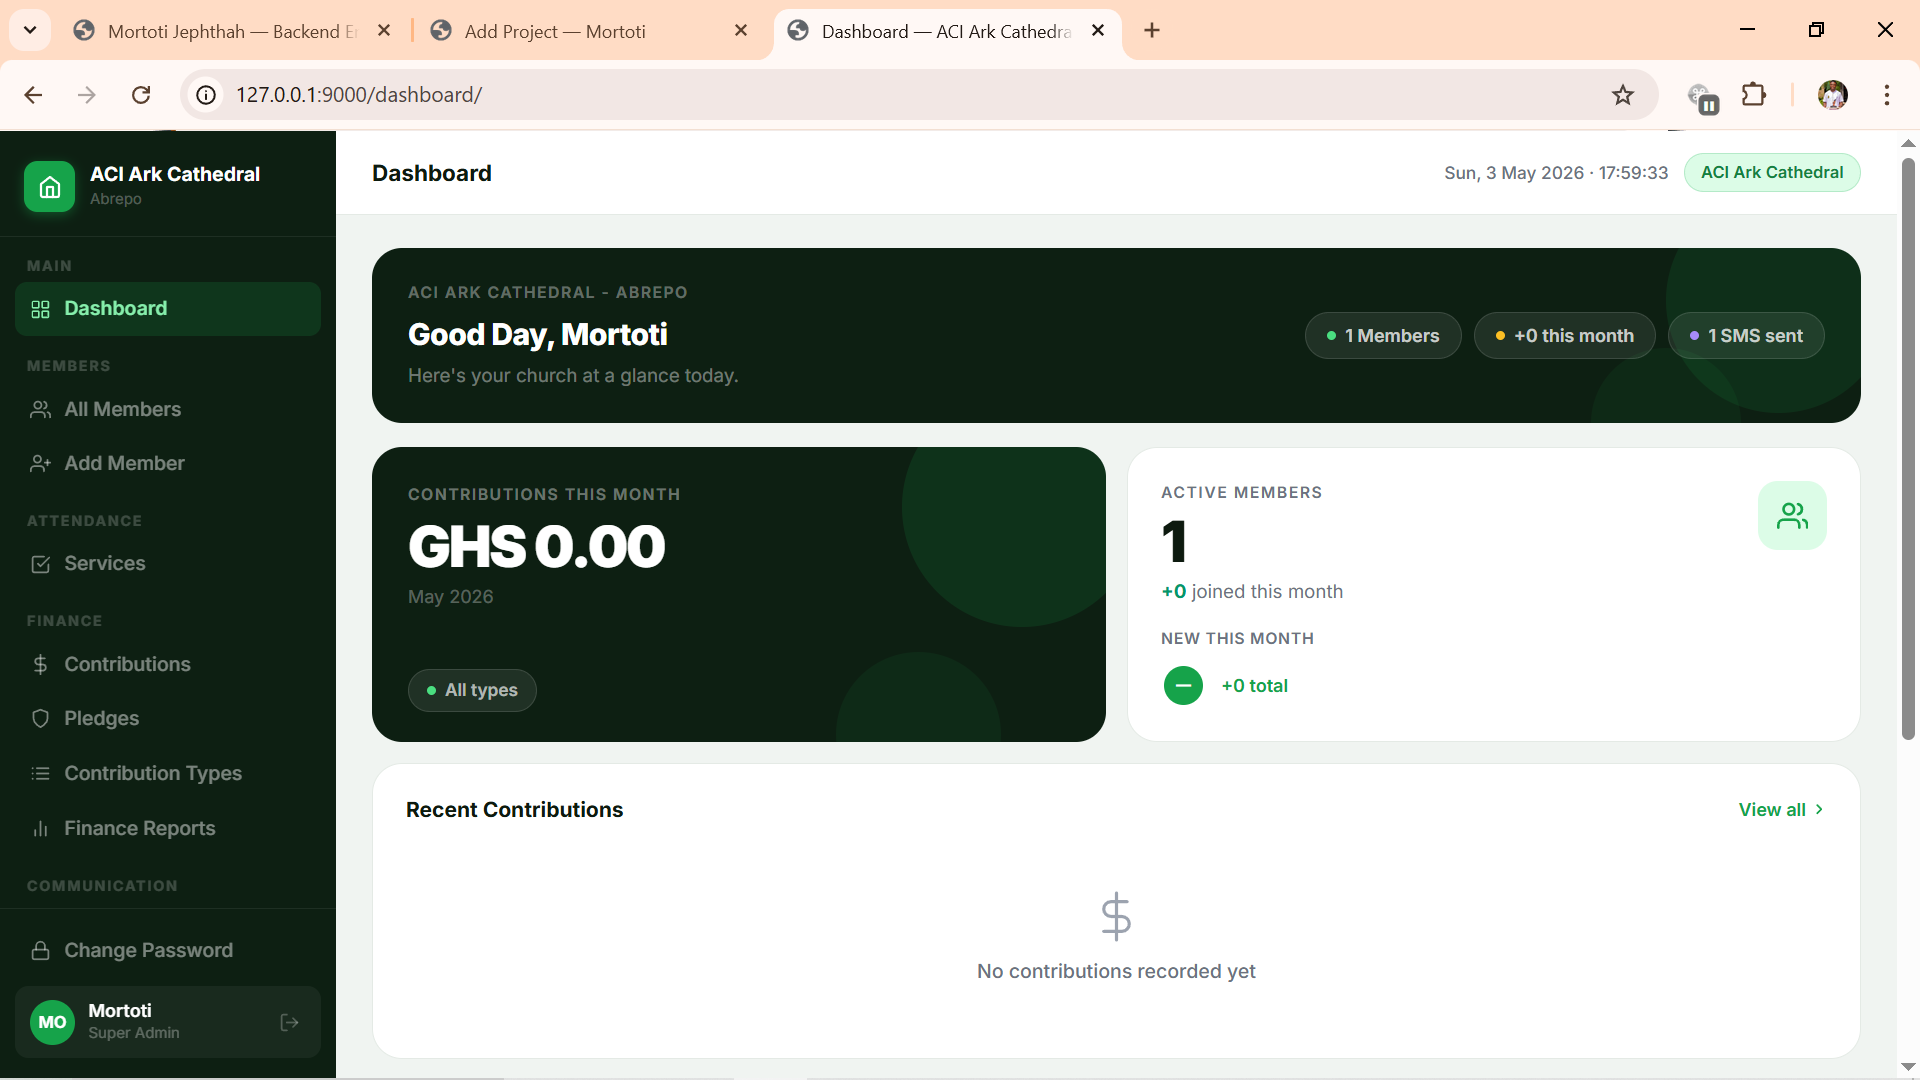
Task: Open Pledges in the sidebar
Action: pyautogui.click(x=168, y=719)
